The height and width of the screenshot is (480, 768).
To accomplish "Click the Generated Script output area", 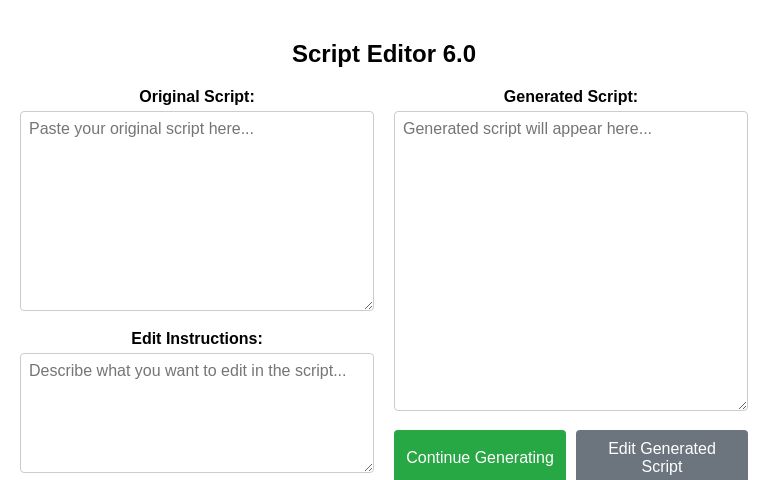I will click(571, 261).
